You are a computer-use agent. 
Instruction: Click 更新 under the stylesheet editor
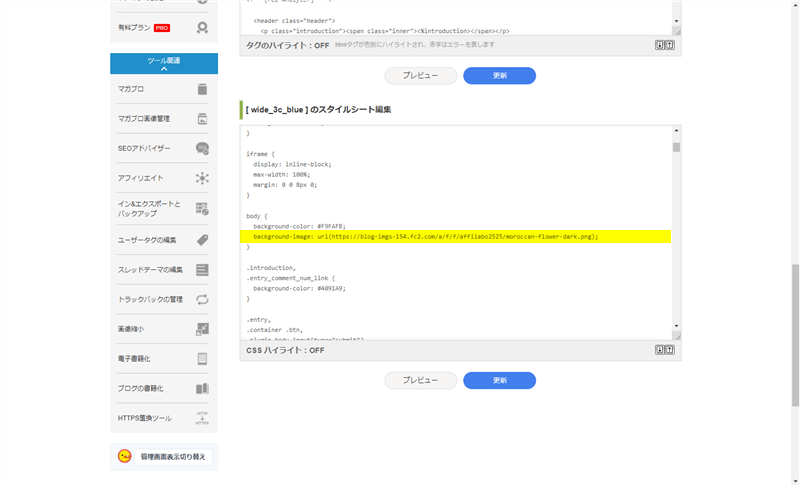pos(499,380)
